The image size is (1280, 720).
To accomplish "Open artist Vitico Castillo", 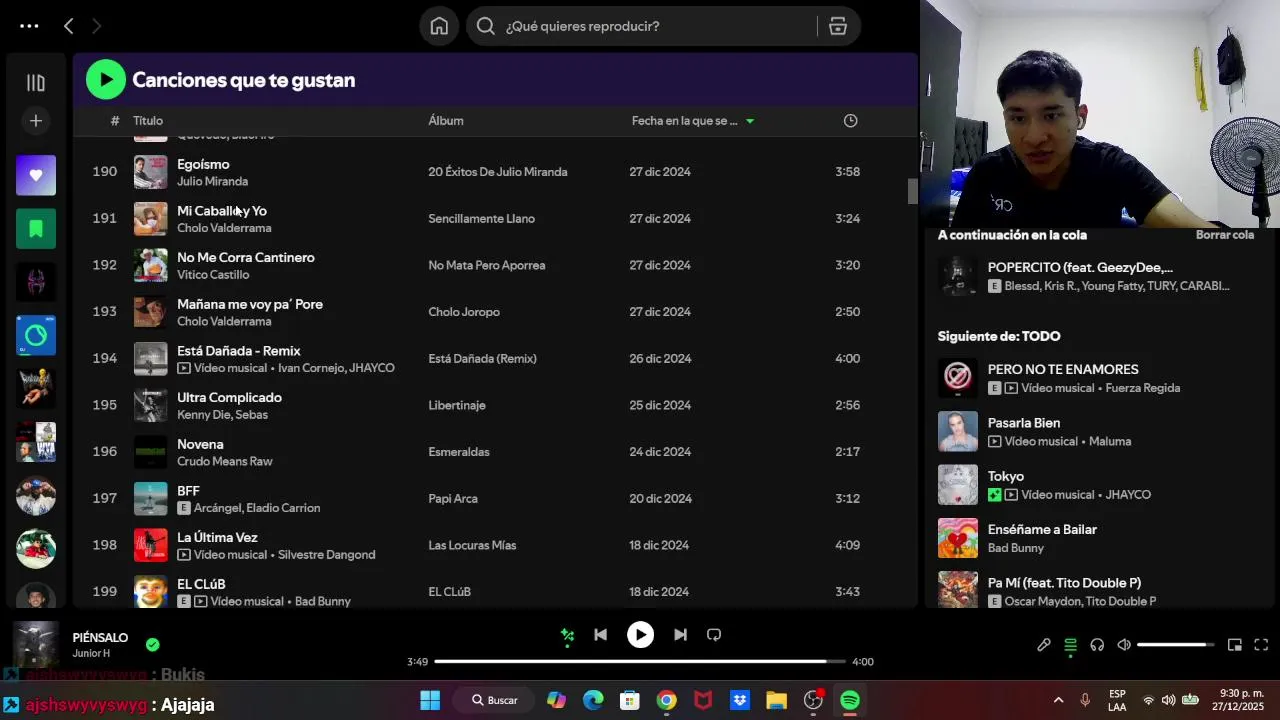I will (213, 274).
